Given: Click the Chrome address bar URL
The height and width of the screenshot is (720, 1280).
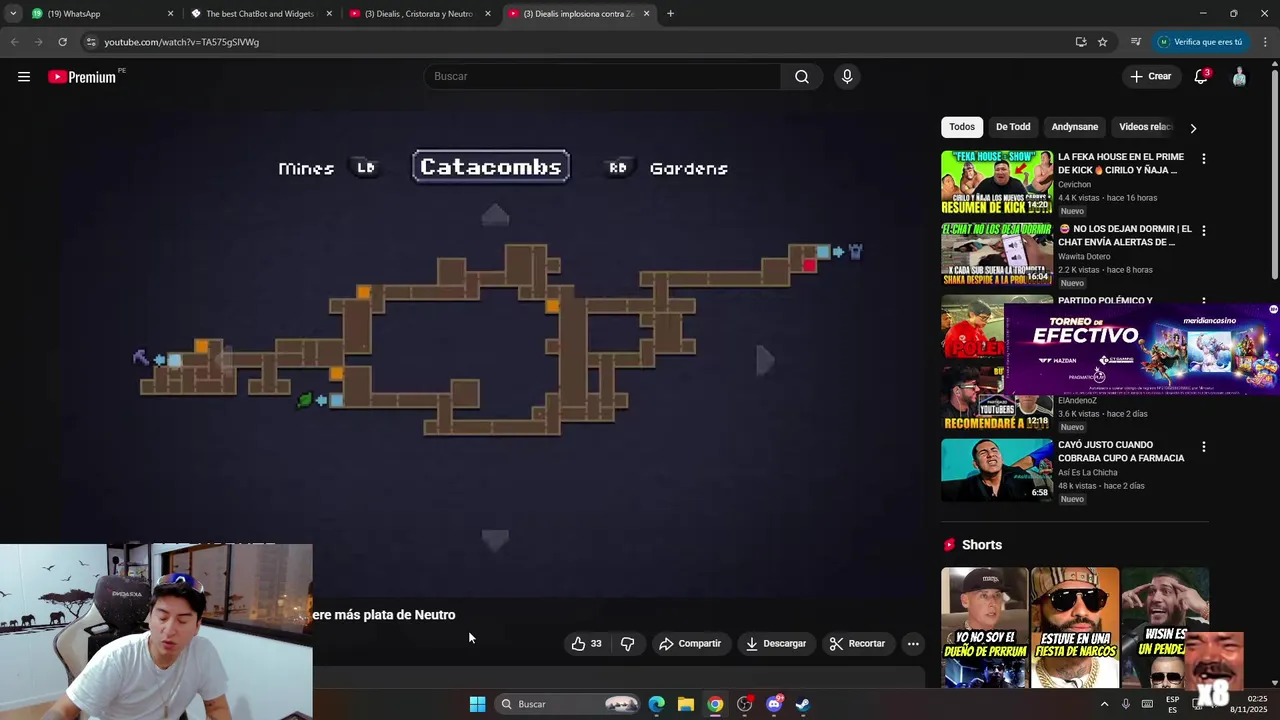Looking at the screenshot, I should 182,42.
